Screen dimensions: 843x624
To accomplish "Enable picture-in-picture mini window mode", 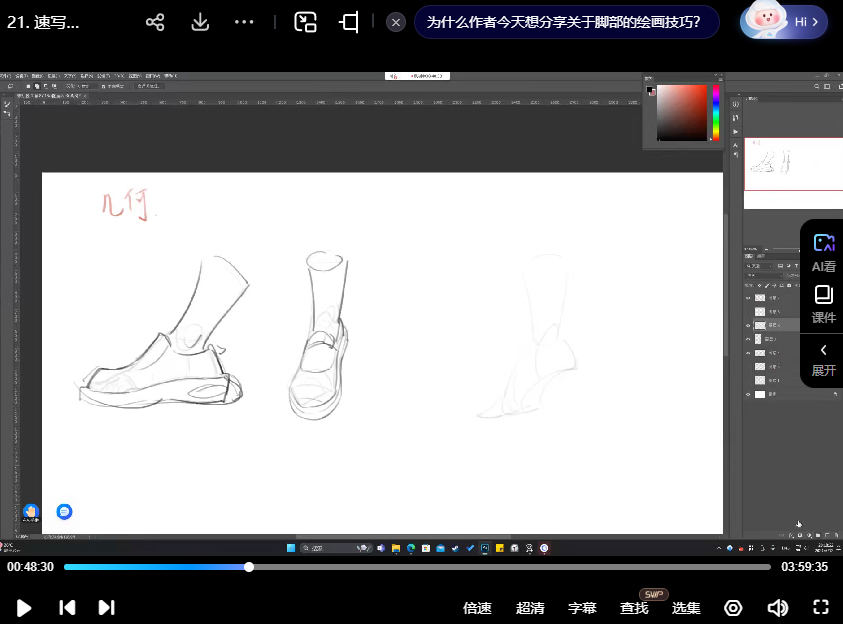I will click(x=305, y=22).
